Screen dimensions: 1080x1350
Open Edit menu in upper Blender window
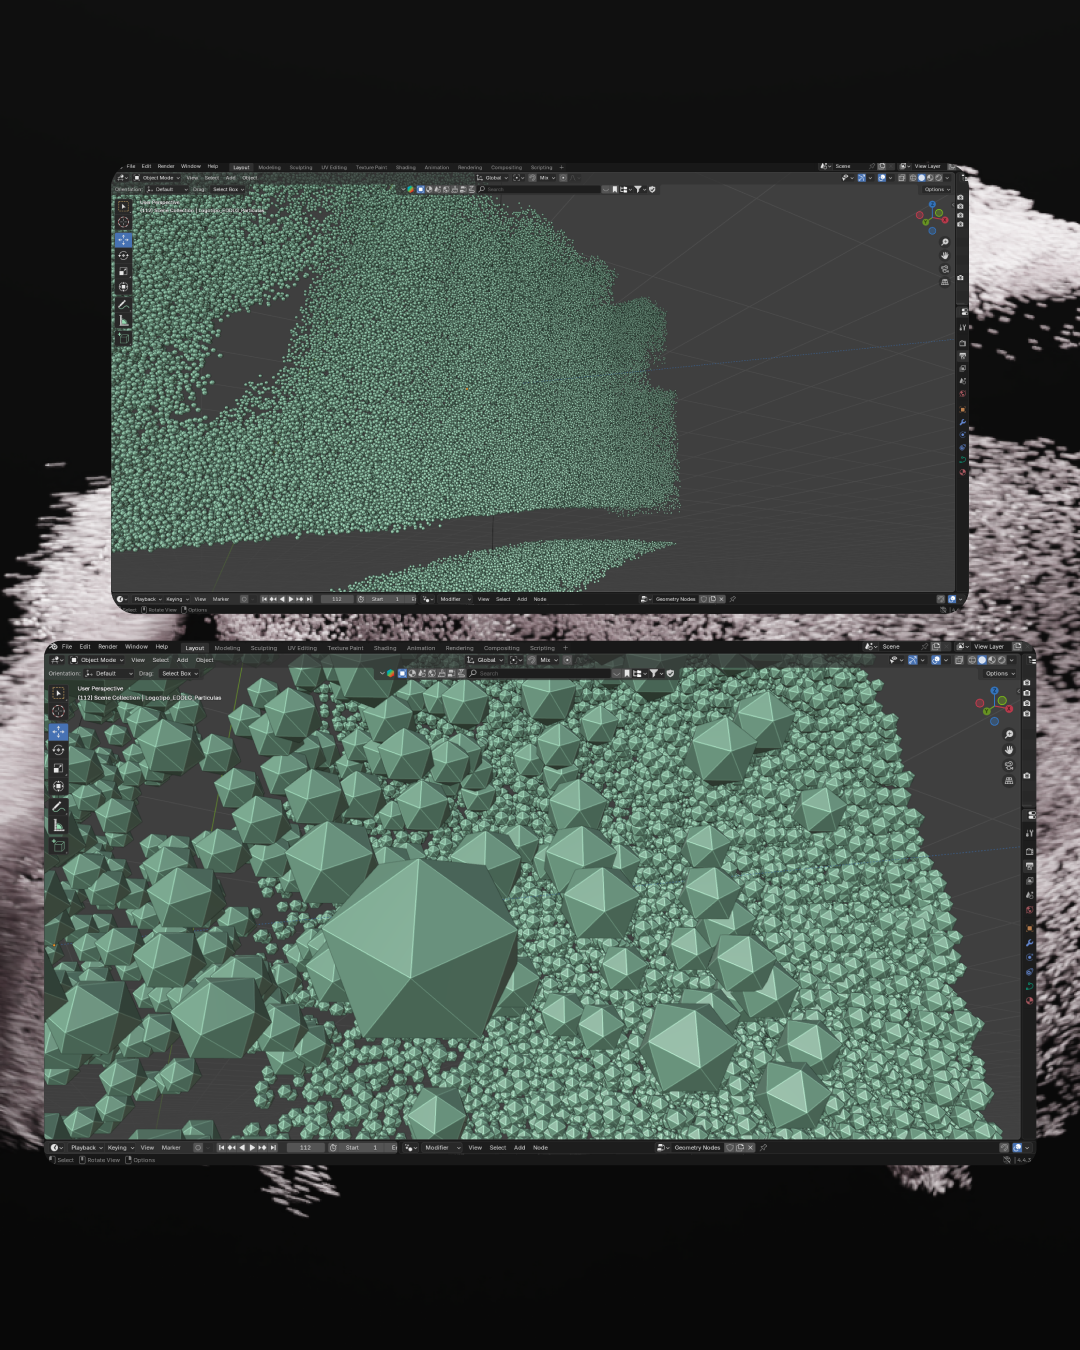(x=146, y=166)
